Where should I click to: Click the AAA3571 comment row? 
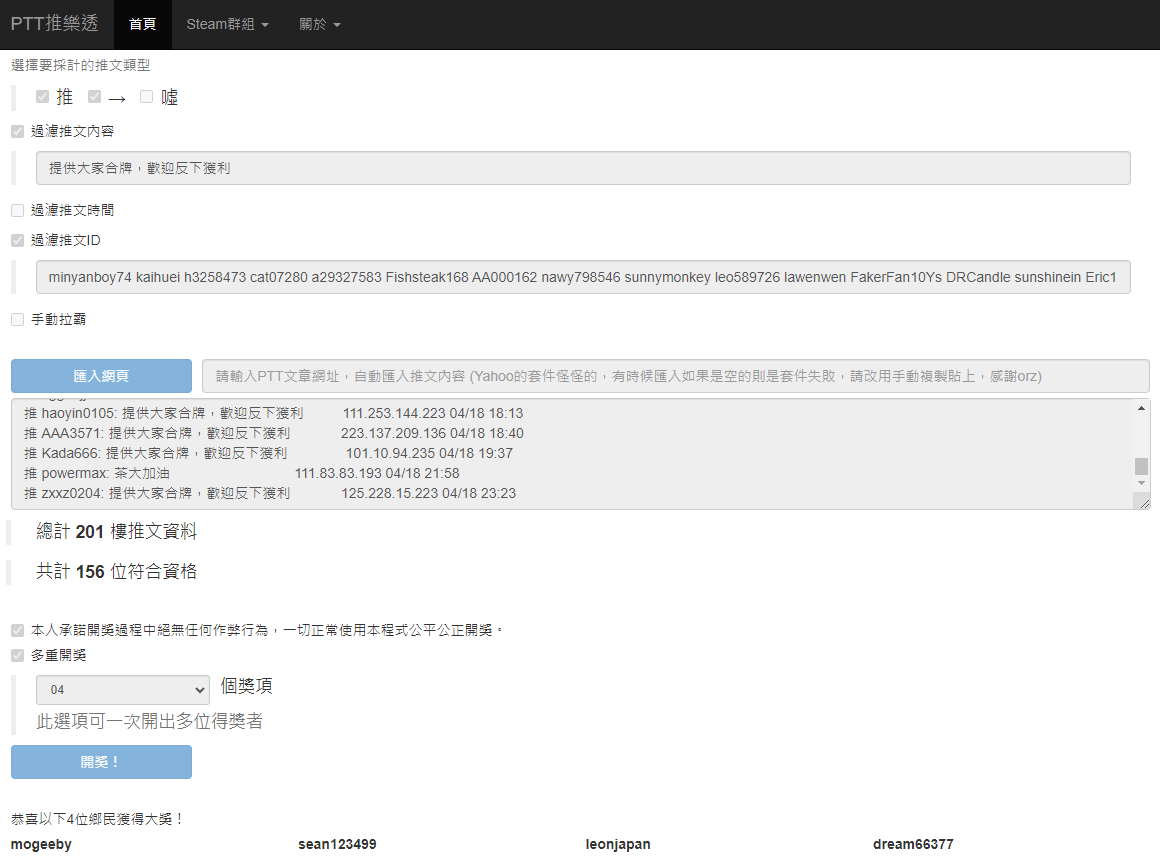tap(273, 433)
